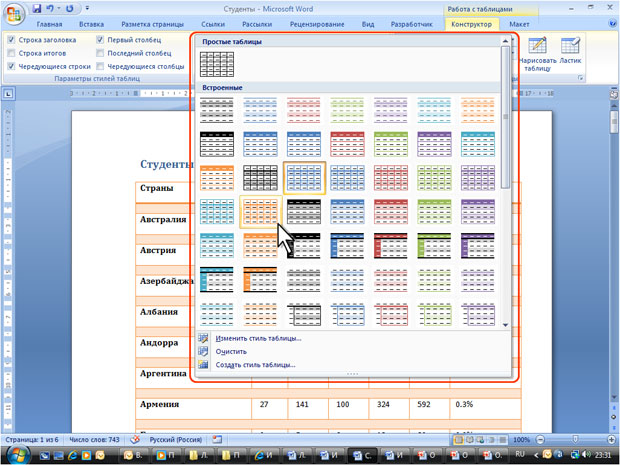Open the Internet Explorer taskbar button labeled И
620x465 pixels.
pos(265,456)
